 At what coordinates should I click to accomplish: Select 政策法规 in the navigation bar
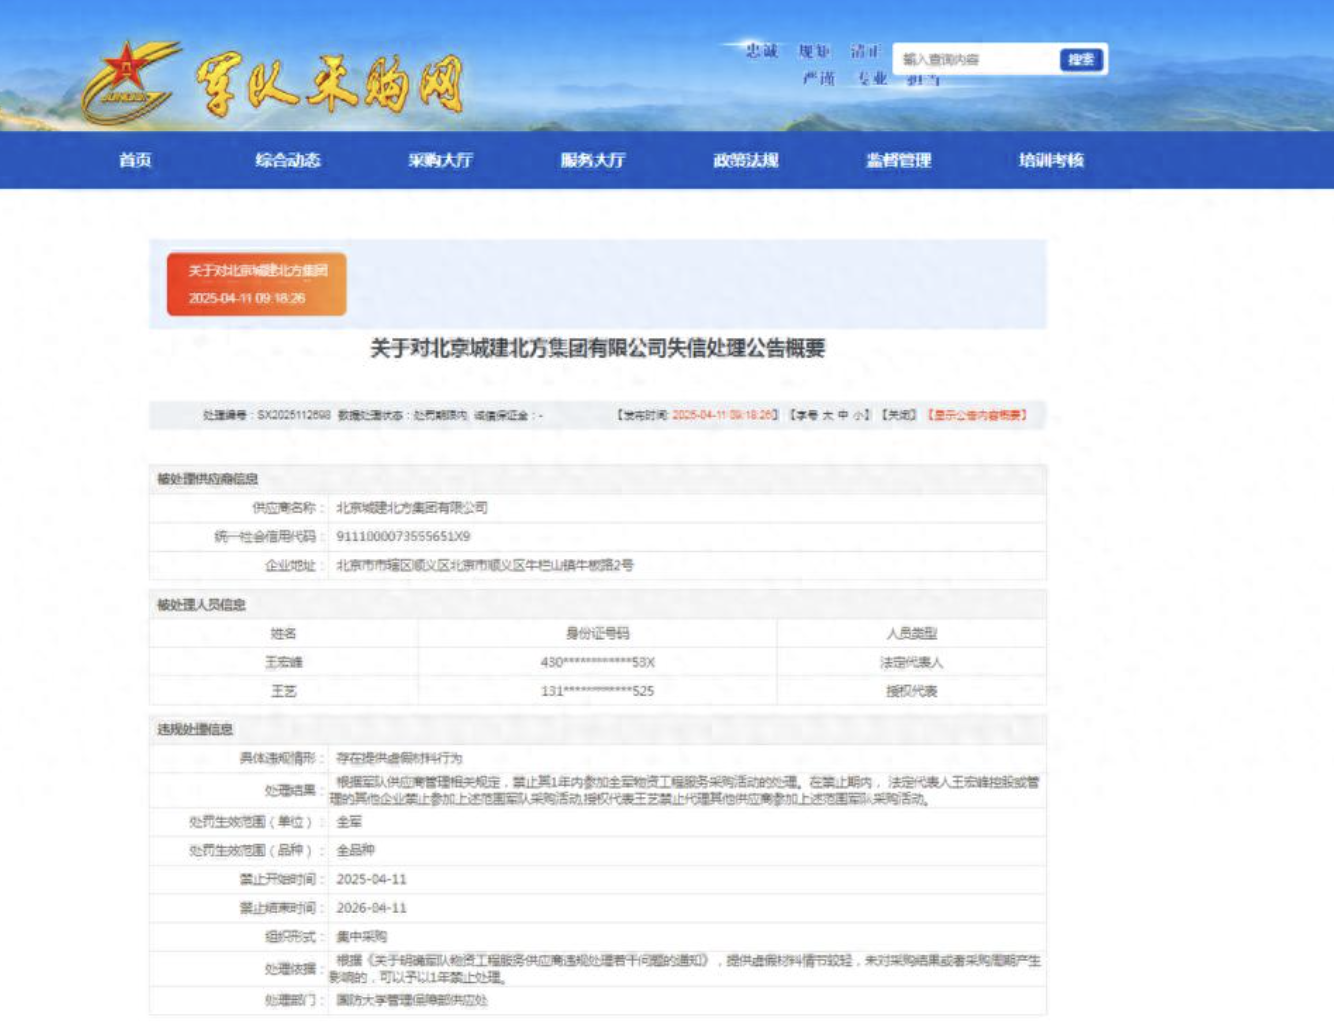coord(745,160)
